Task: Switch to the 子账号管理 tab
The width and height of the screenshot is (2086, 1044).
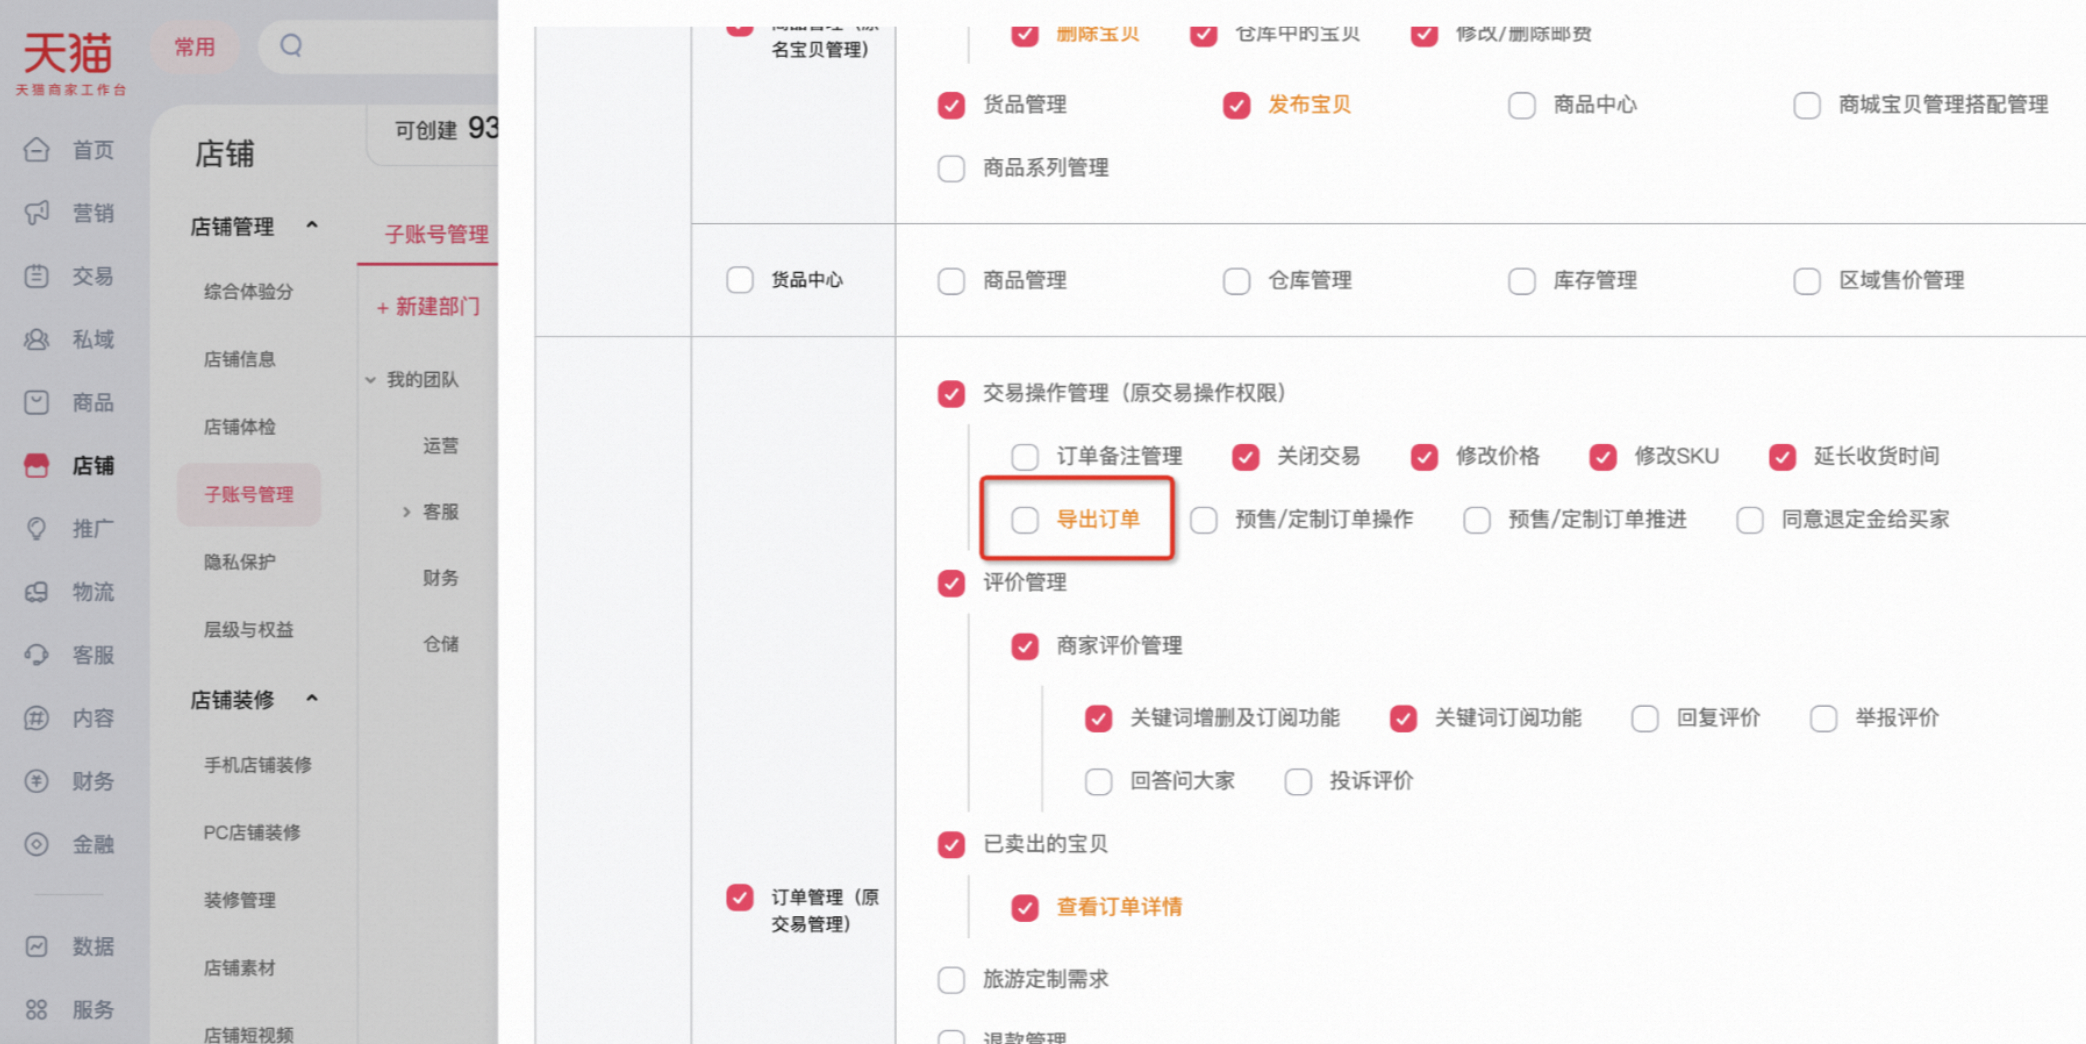Action: pyautogui.click(x=437, y=234)
